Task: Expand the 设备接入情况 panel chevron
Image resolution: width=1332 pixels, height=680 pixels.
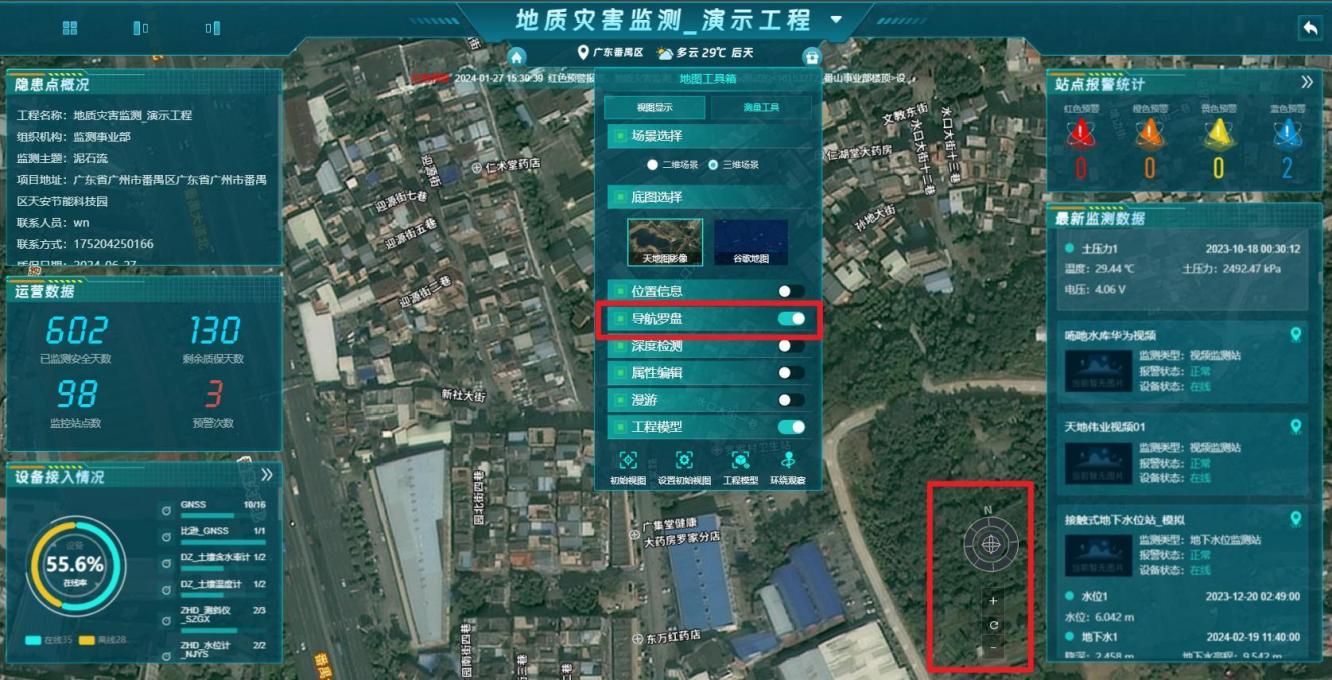Action: (x=266, y=475)
